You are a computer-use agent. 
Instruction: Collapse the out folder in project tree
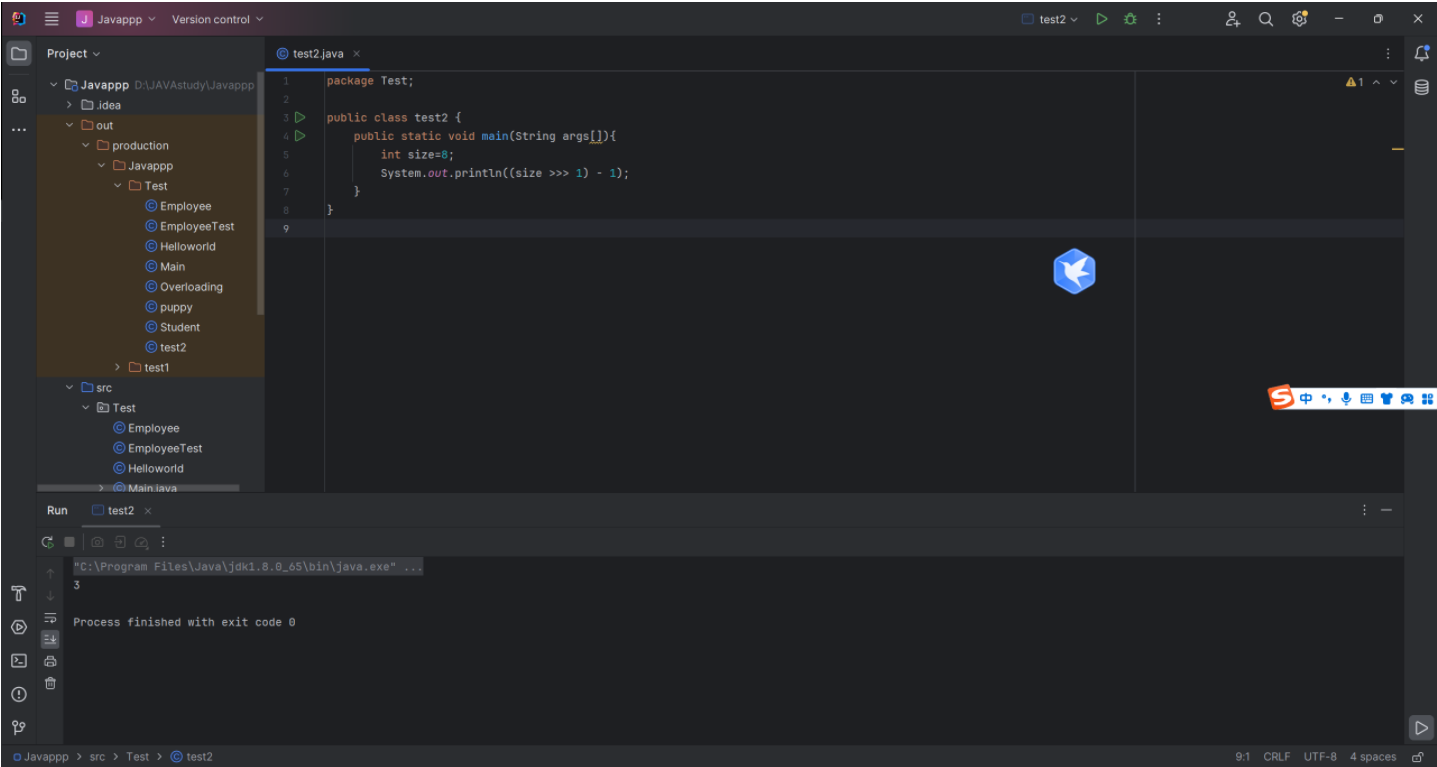[x=70, y=125]
